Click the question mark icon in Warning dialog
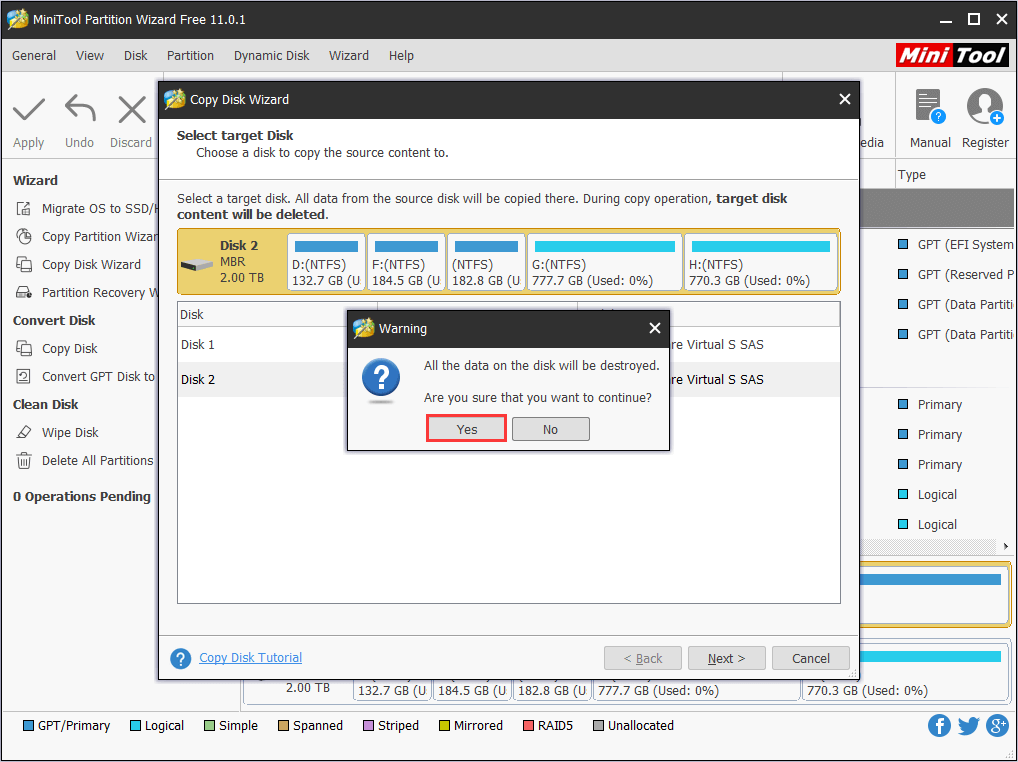This screenshot has height=762, width=1018. (381, 378)
